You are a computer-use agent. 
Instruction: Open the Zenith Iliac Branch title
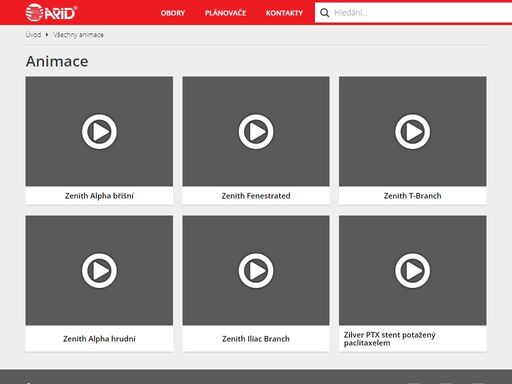tap(256, 339)
